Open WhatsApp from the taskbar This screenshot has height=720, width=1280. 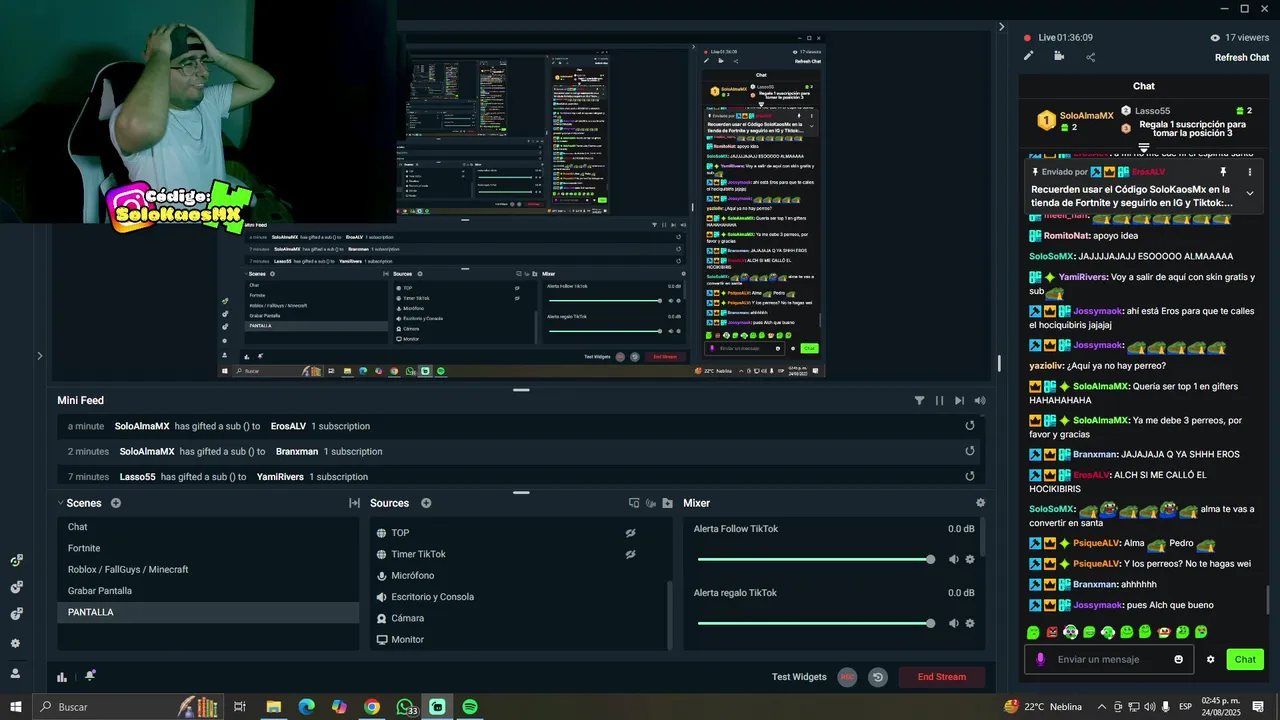tap(404, 707)
